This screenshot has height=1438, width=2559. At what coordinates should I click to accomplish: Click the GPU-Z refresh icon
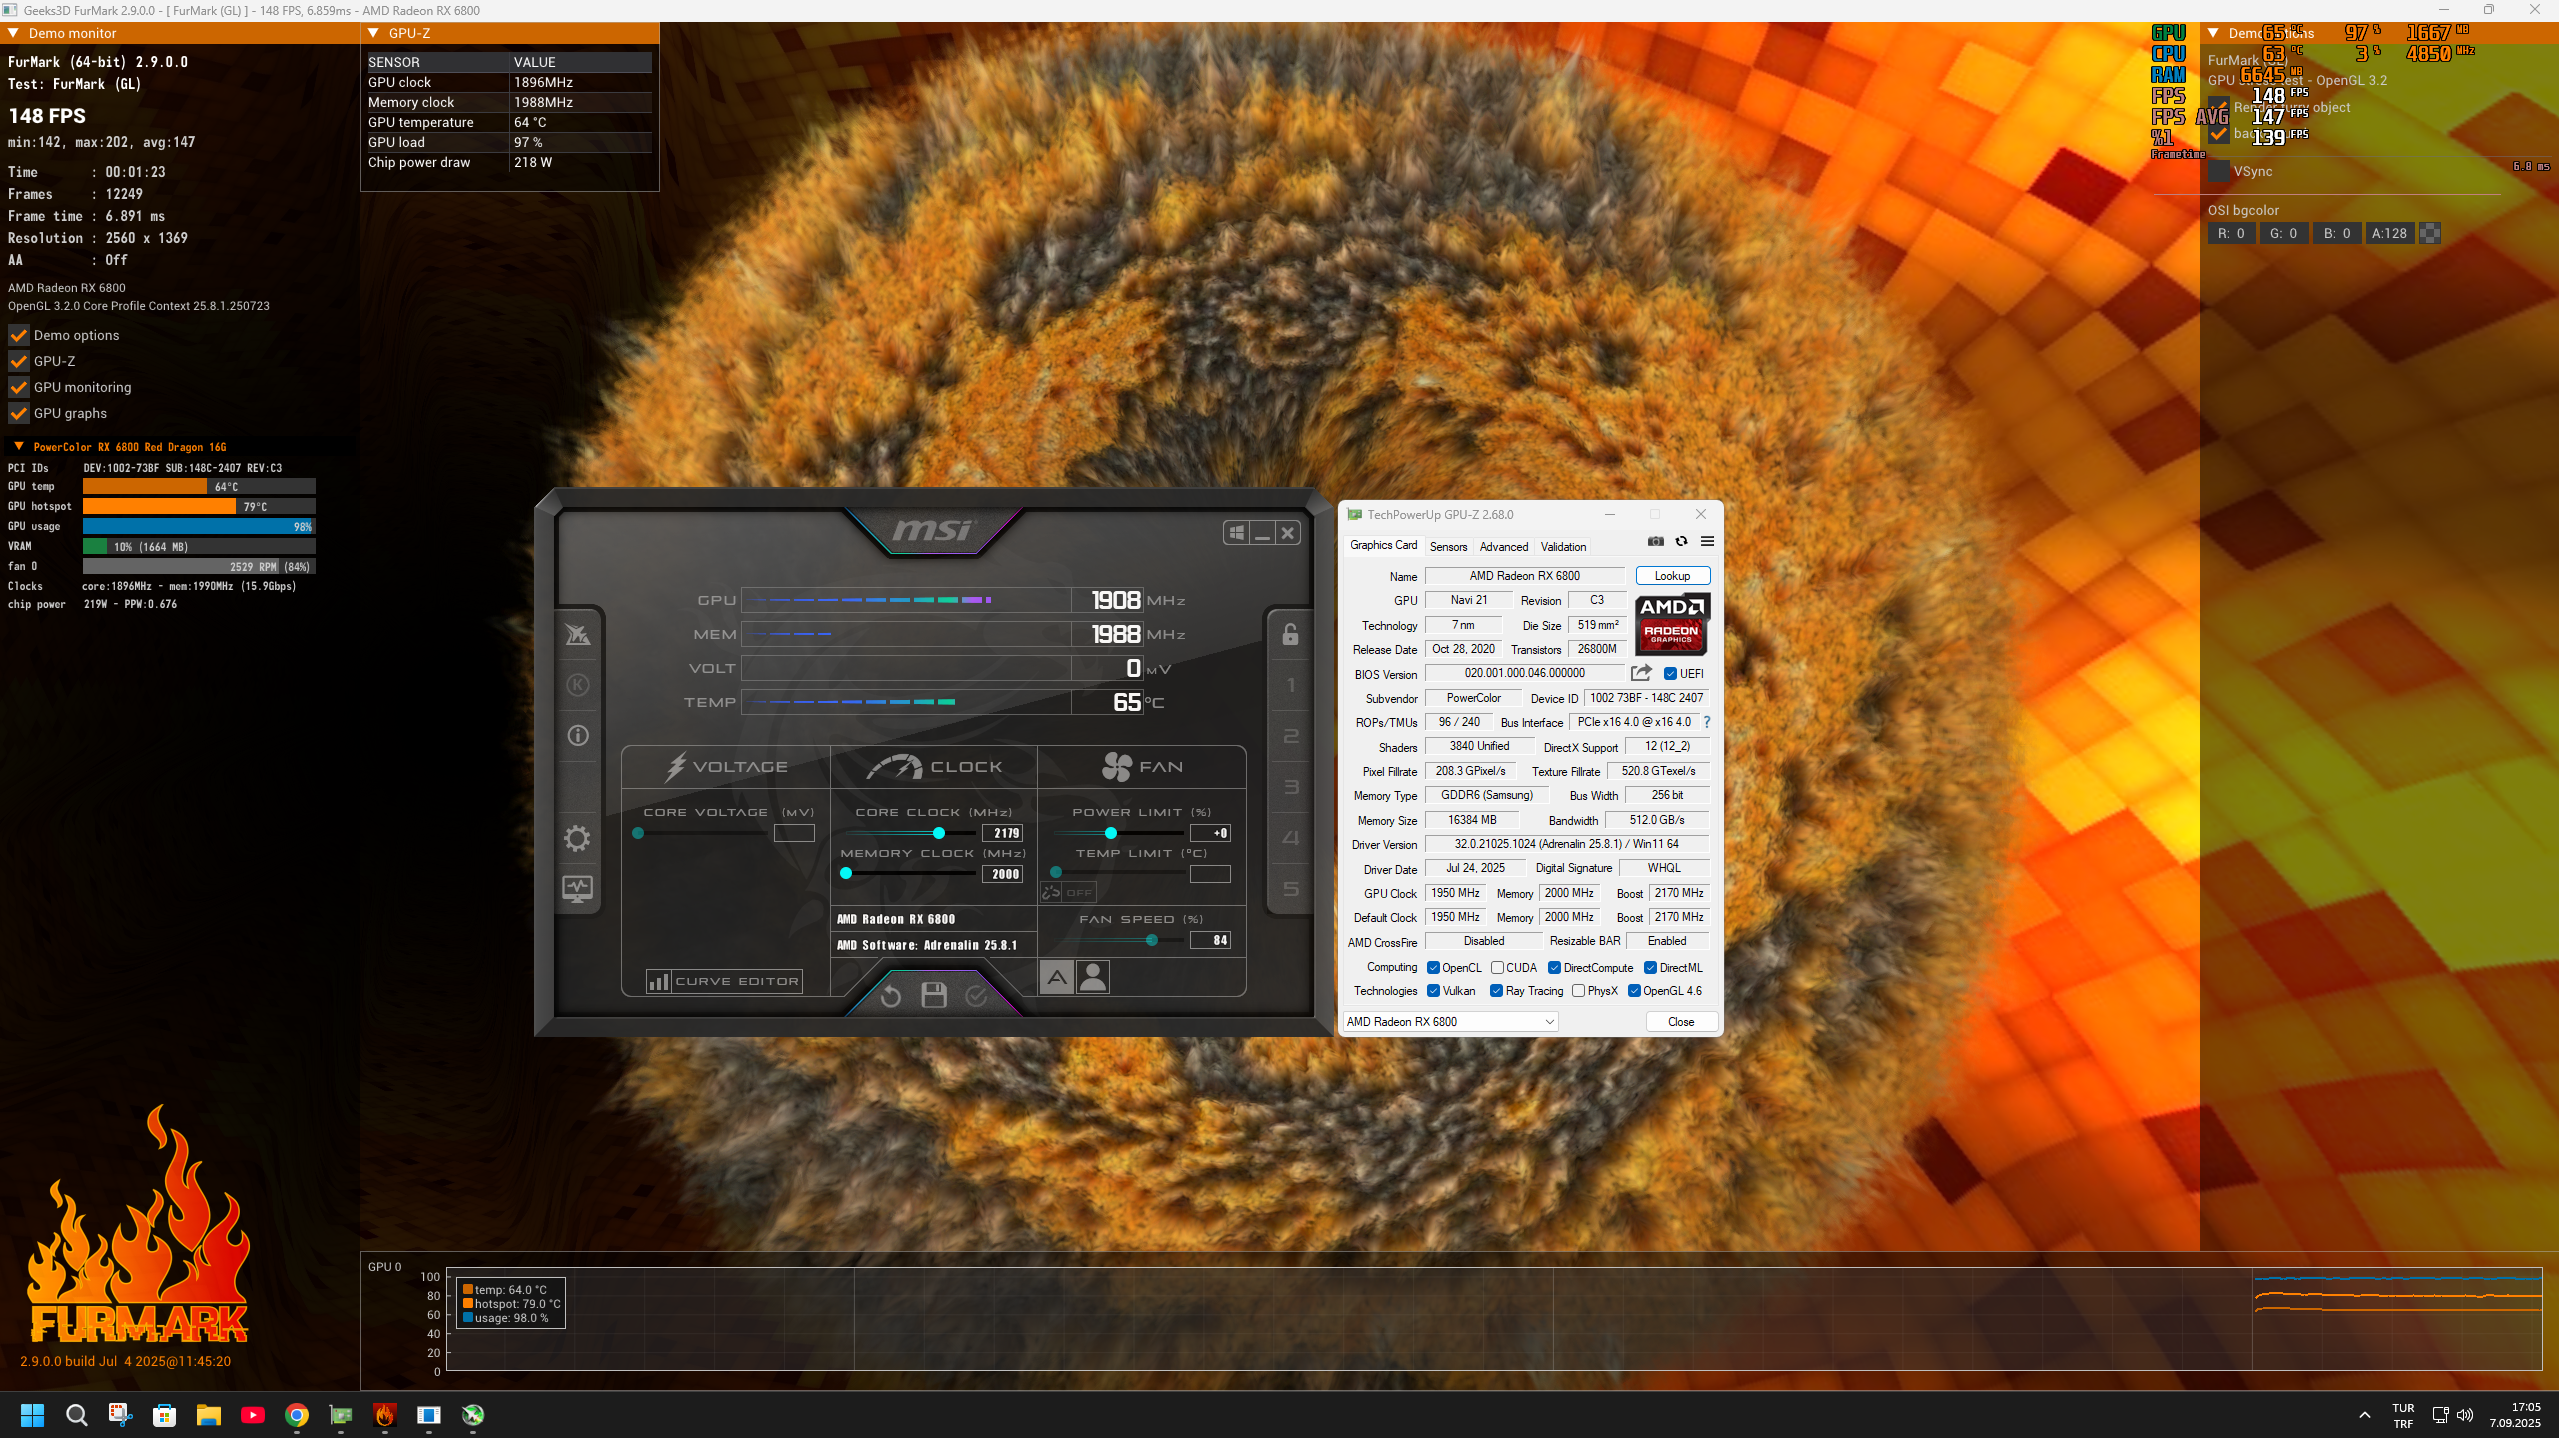(1681, 541)
